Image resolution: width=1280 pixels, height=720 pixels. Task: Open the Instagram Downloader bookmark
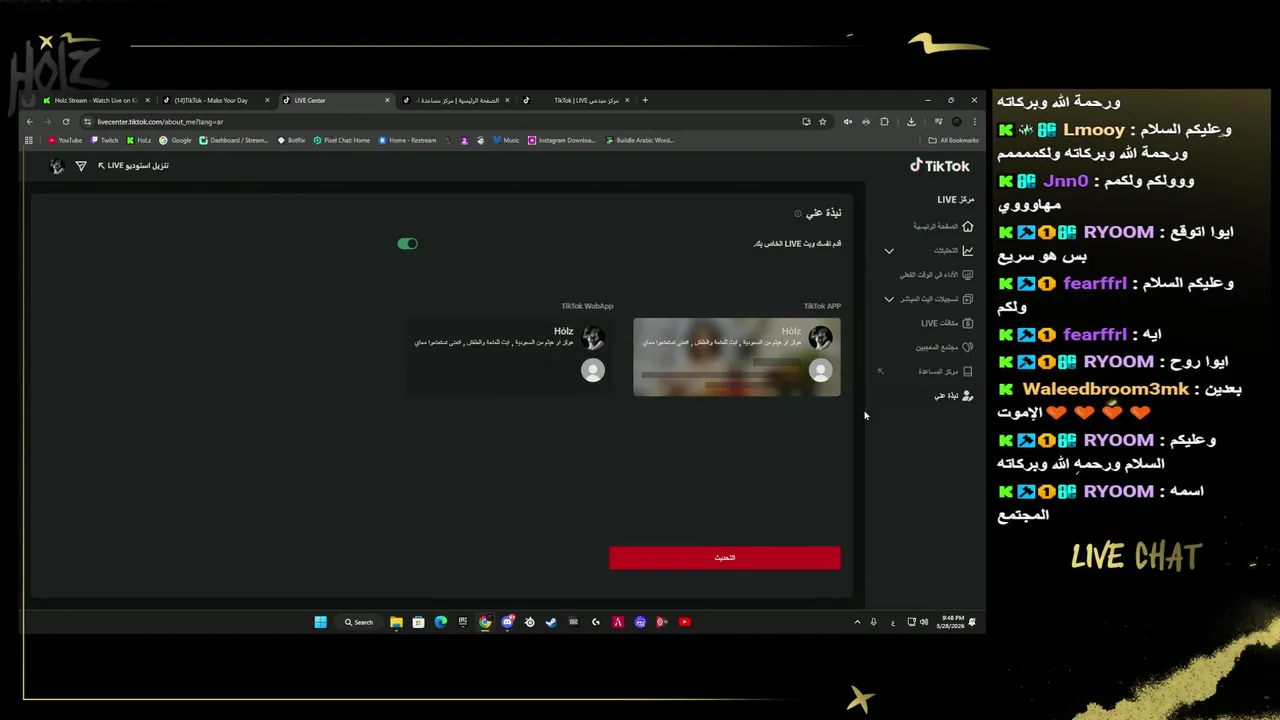561,140
